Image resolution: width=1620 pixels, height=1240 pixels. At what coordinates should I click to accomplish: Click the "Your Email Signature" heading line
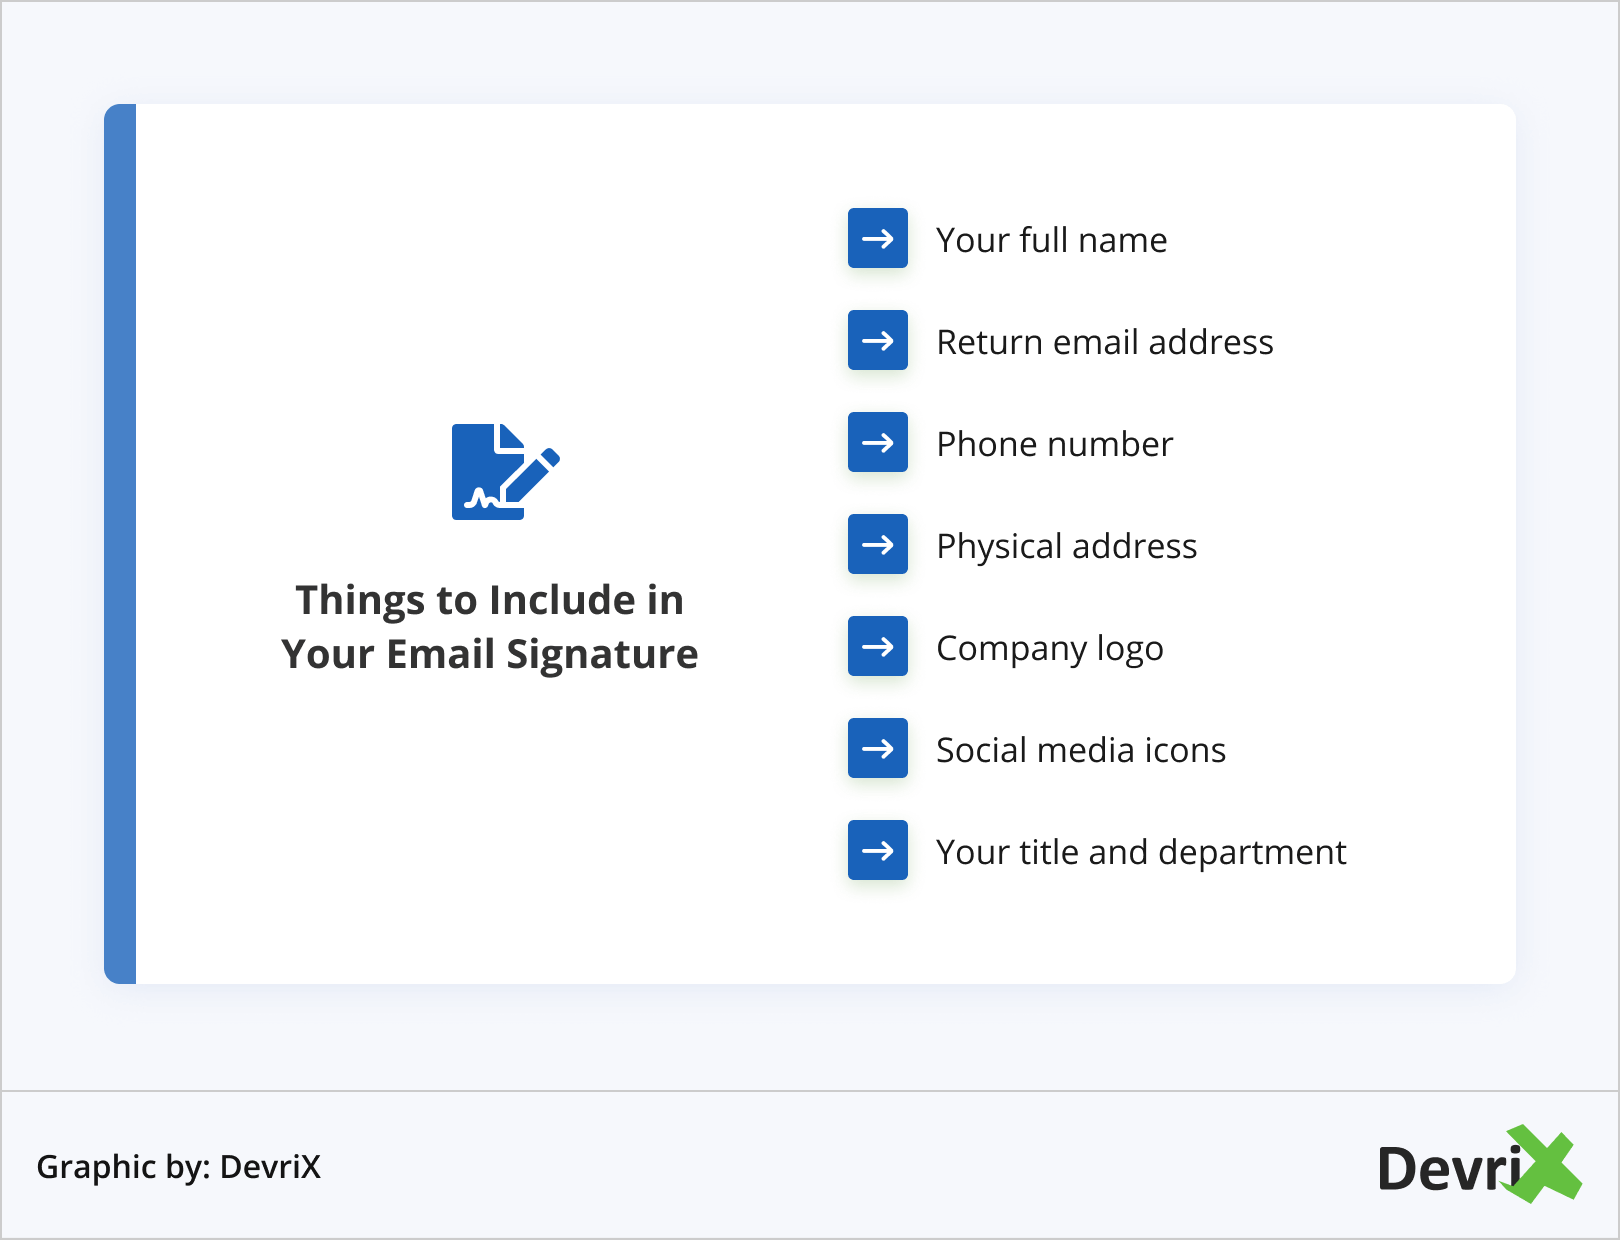(489, 655)
